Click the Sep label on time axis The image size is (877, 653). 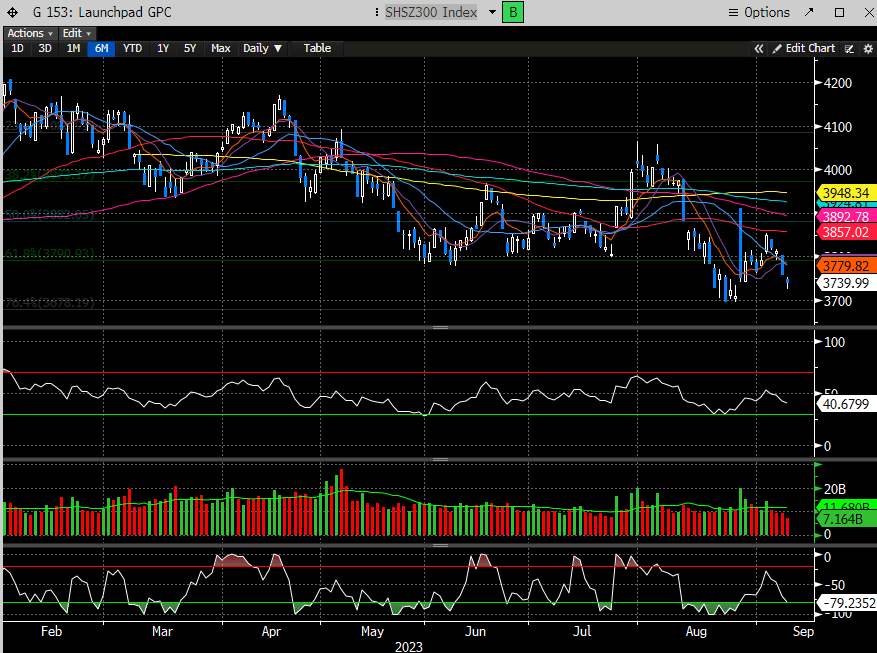(803, 632)
